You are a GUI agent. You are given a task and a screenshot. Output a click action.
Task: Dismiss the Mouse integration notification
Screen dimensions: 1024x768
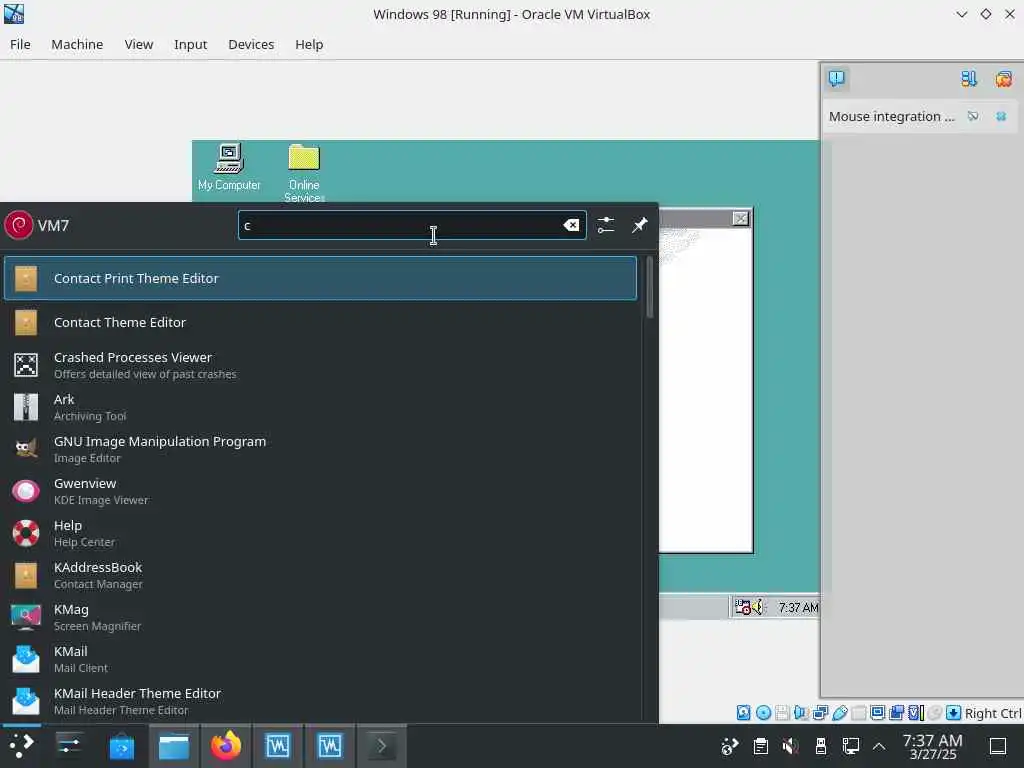point(1001,116)
